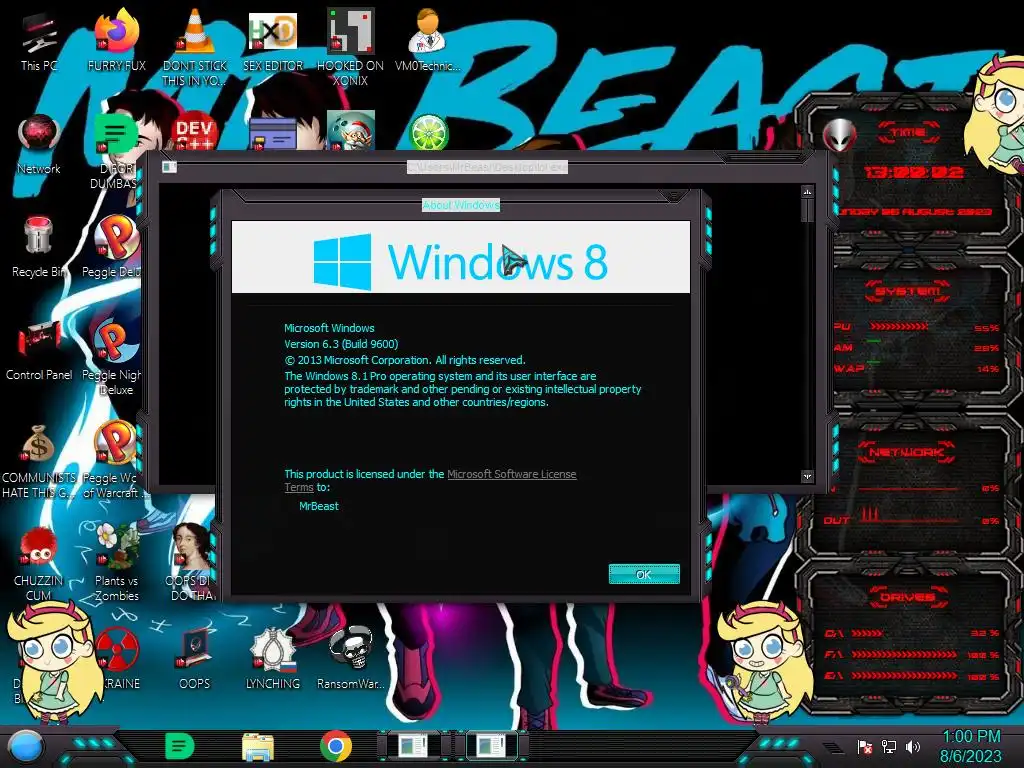Viewport: 1024px width, 768px height.
Task: Click the C:\ drive usage bar
Action: point(867,633)
